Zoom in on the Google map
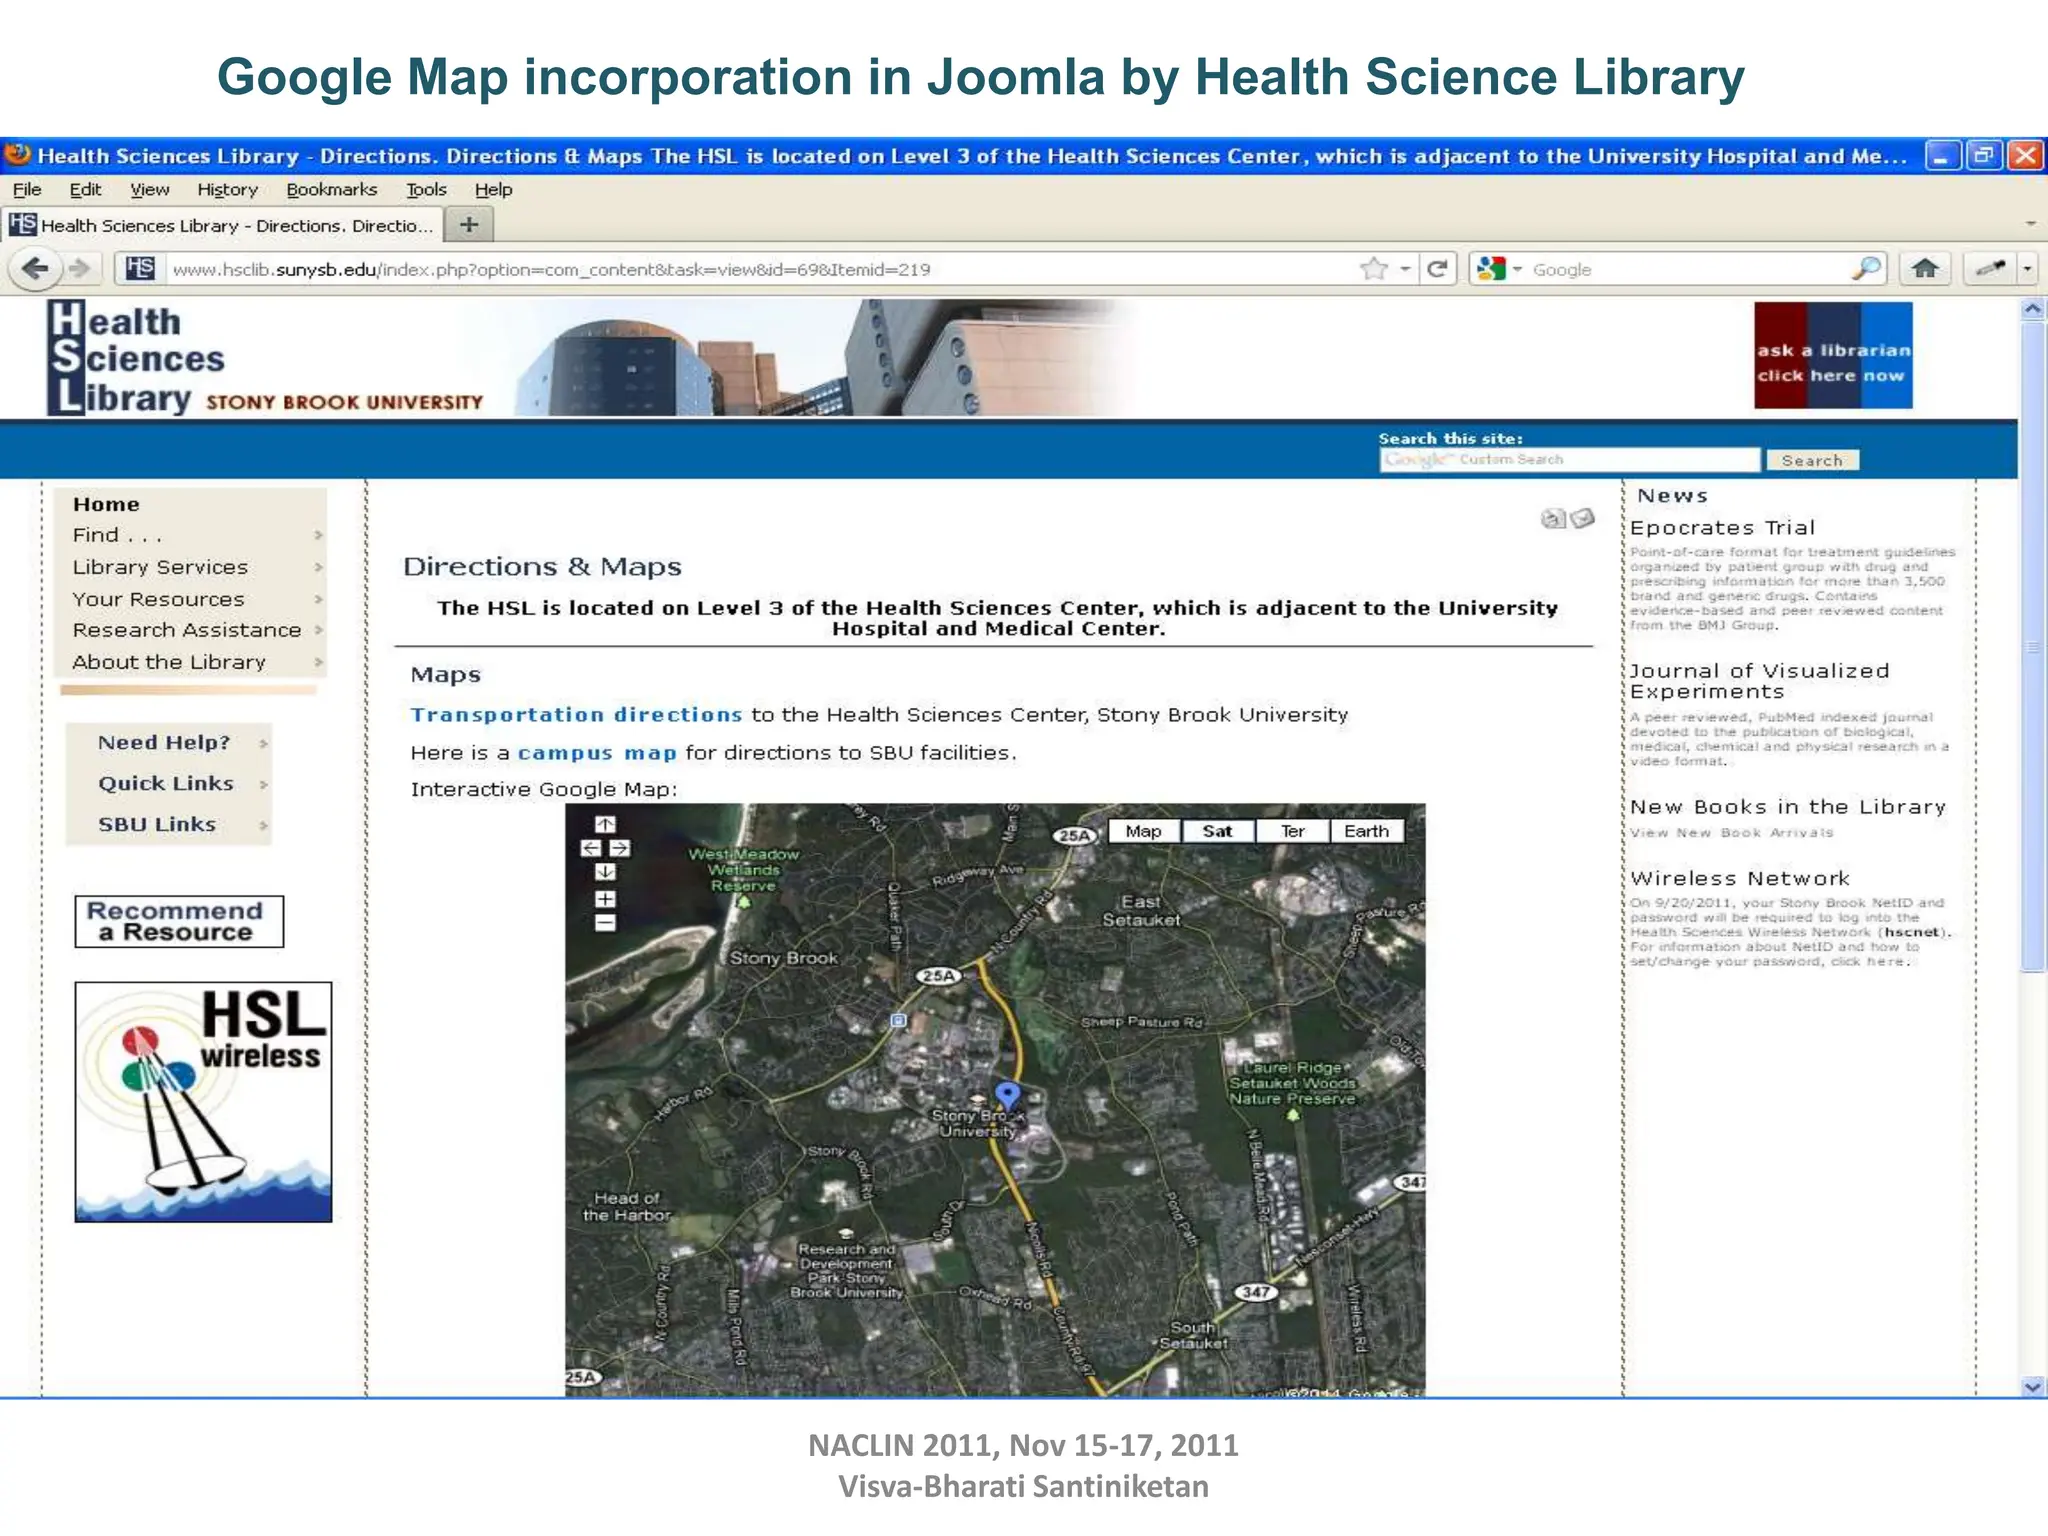This screenshot has height=1536, width=2048. click(605, 899)
